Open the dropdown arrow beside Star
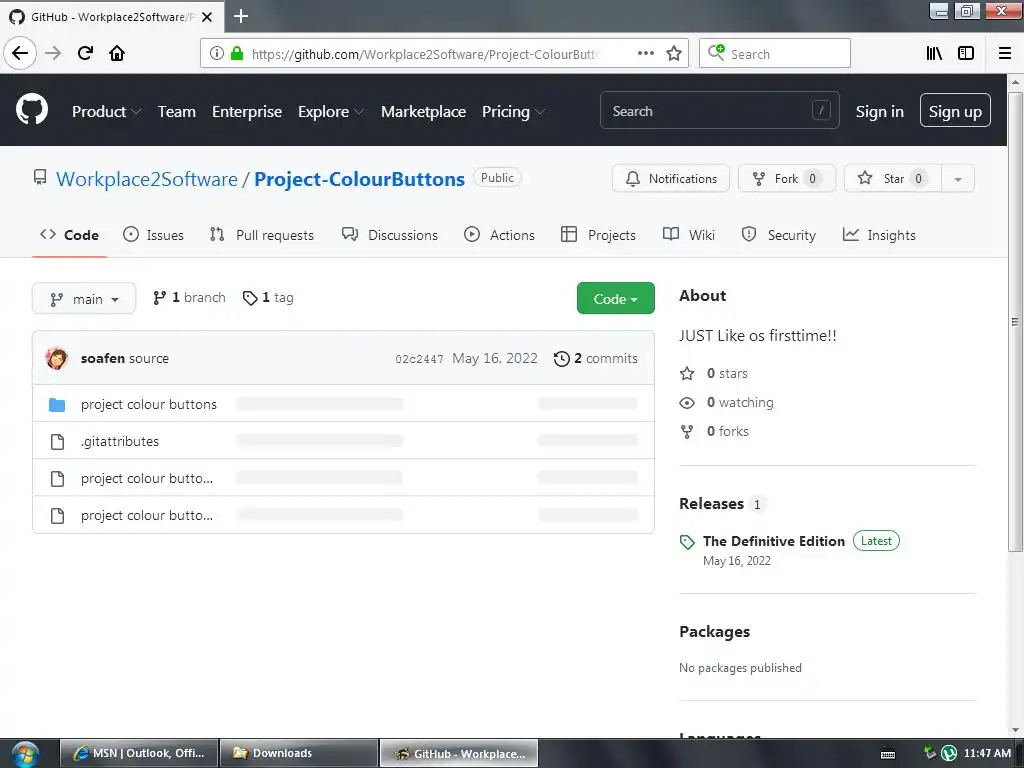Viewport: 1024px width, 768px height. click(958, 178)
